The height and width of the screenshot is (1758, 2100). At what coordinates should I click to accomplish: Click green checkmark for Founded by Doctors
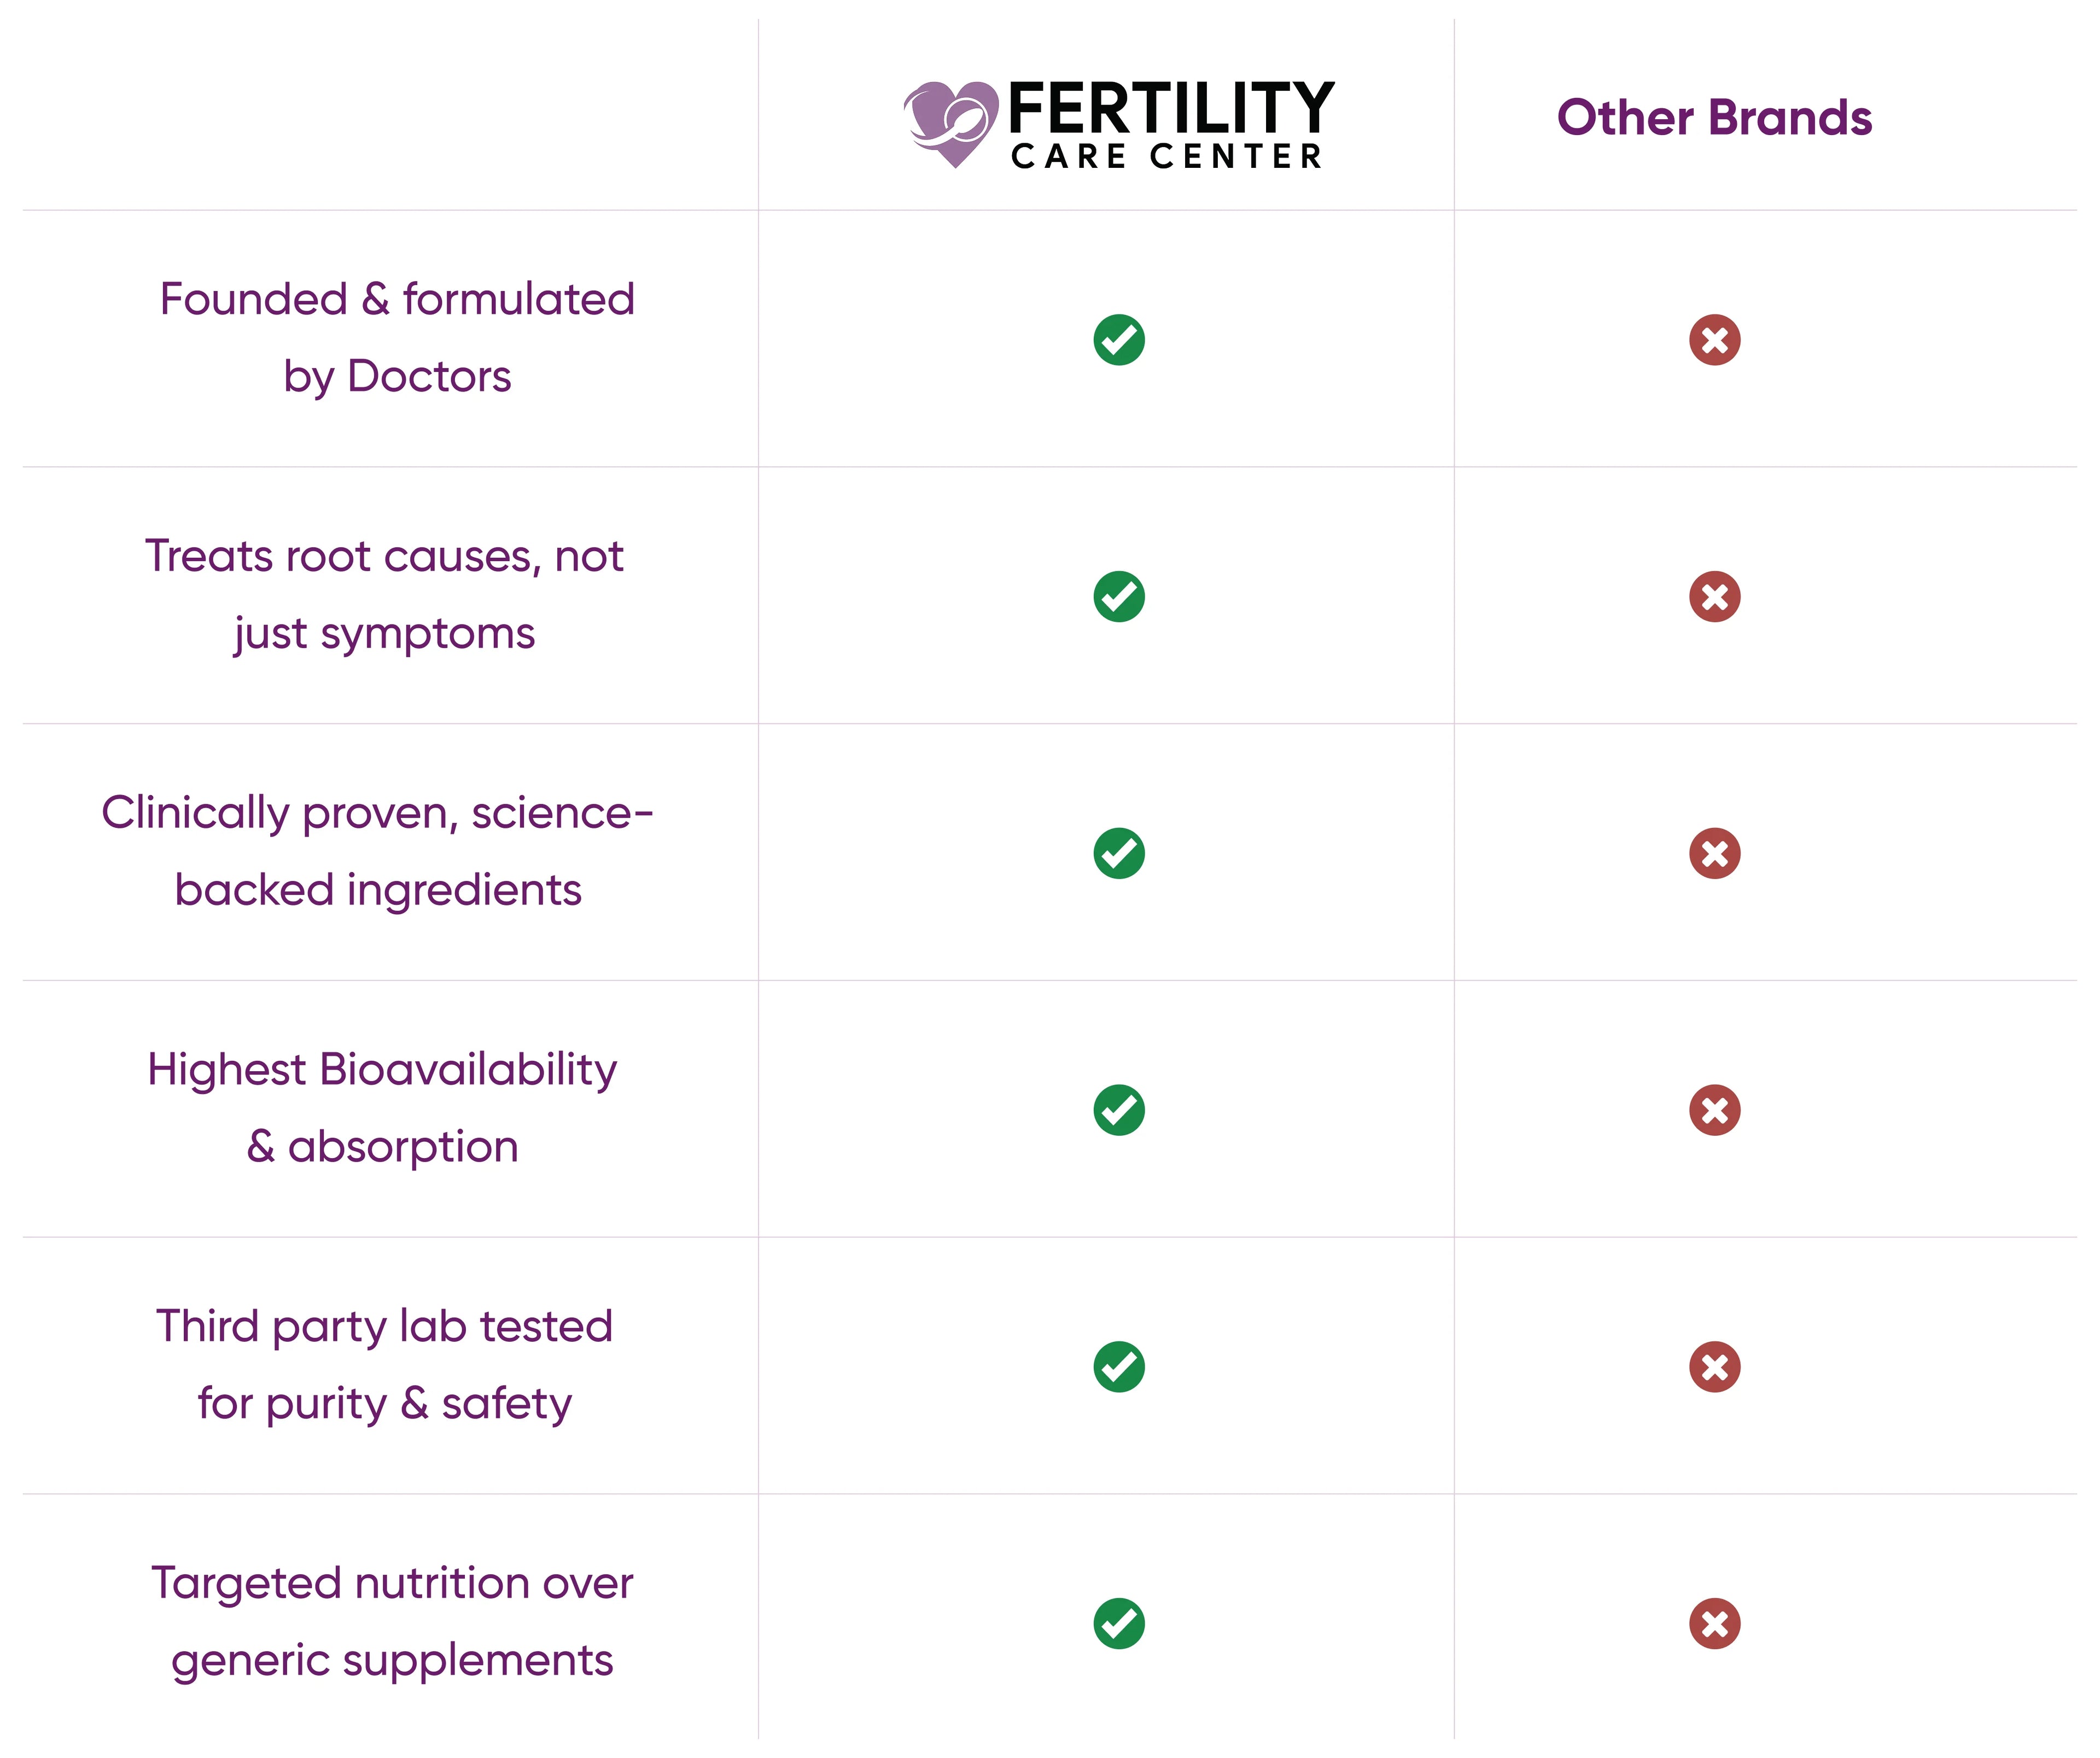1119,340
